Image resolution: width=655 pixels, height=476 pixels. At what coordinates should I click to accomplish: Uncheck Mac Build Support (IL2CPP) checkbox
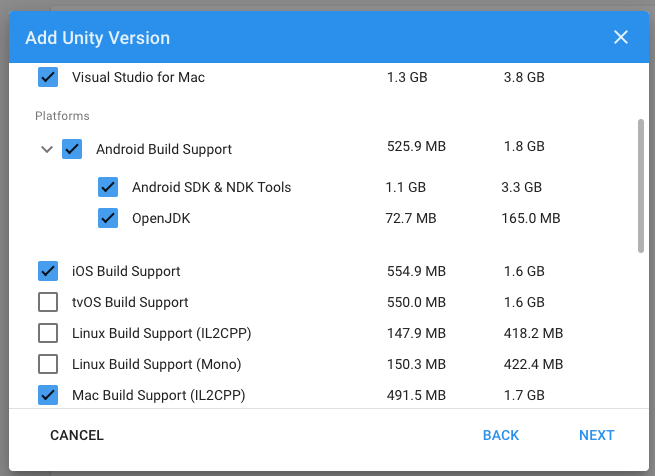click(x=48, y=395)
